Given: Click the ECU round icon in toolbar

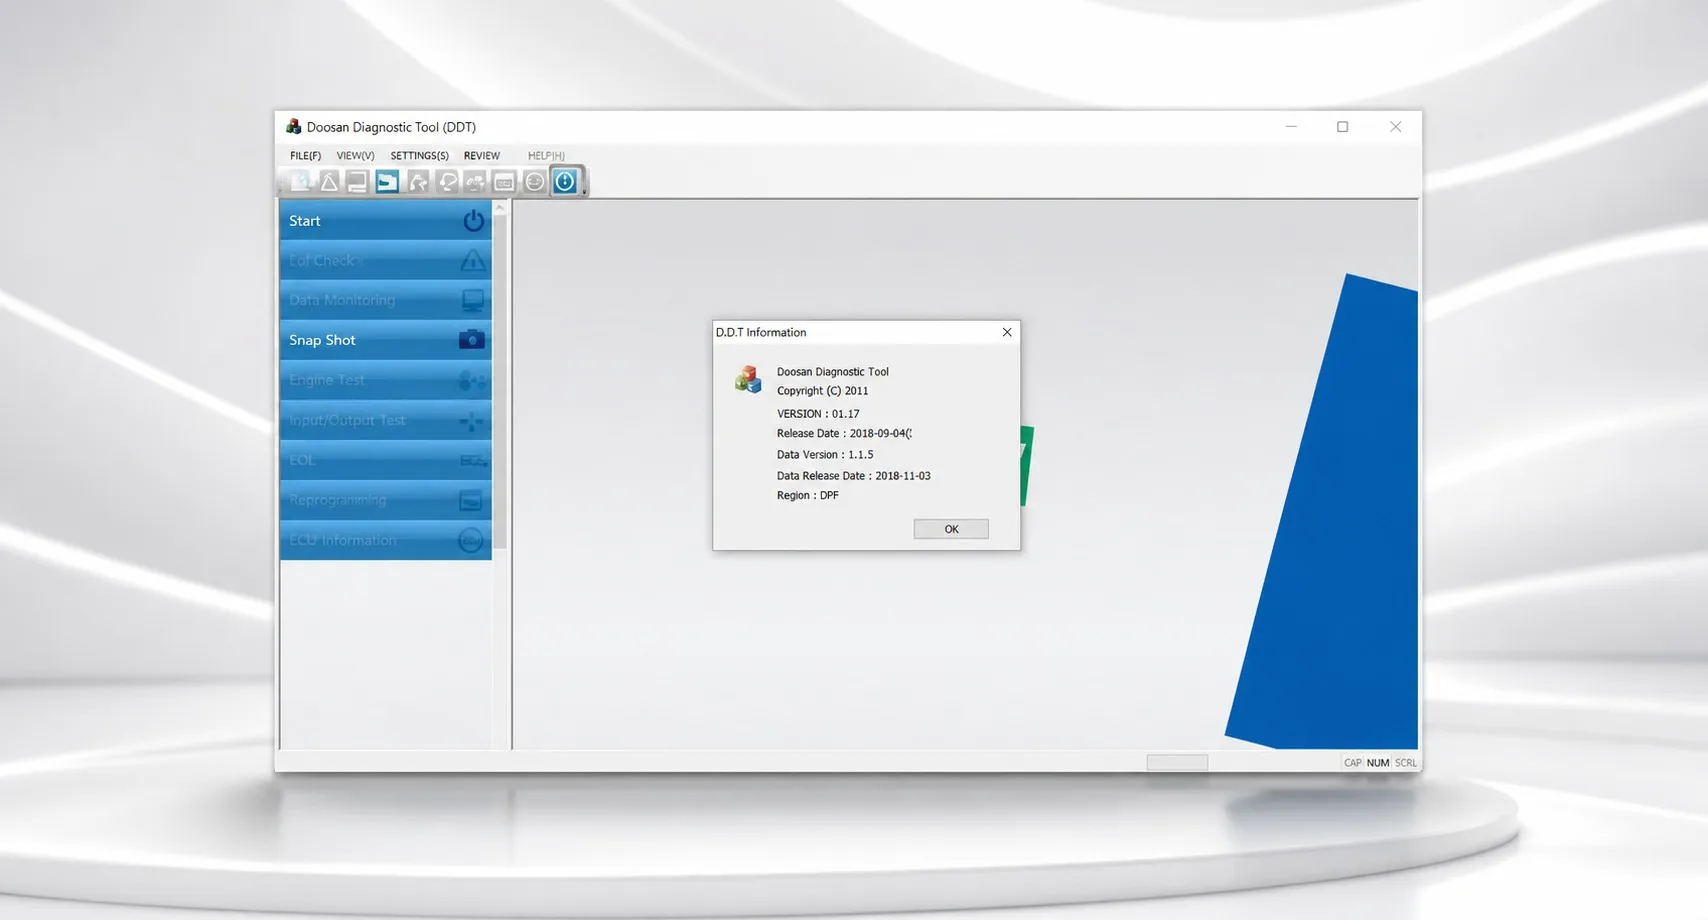Looking at the screenshot, I should pyautogui.click(x=535, y=181).
